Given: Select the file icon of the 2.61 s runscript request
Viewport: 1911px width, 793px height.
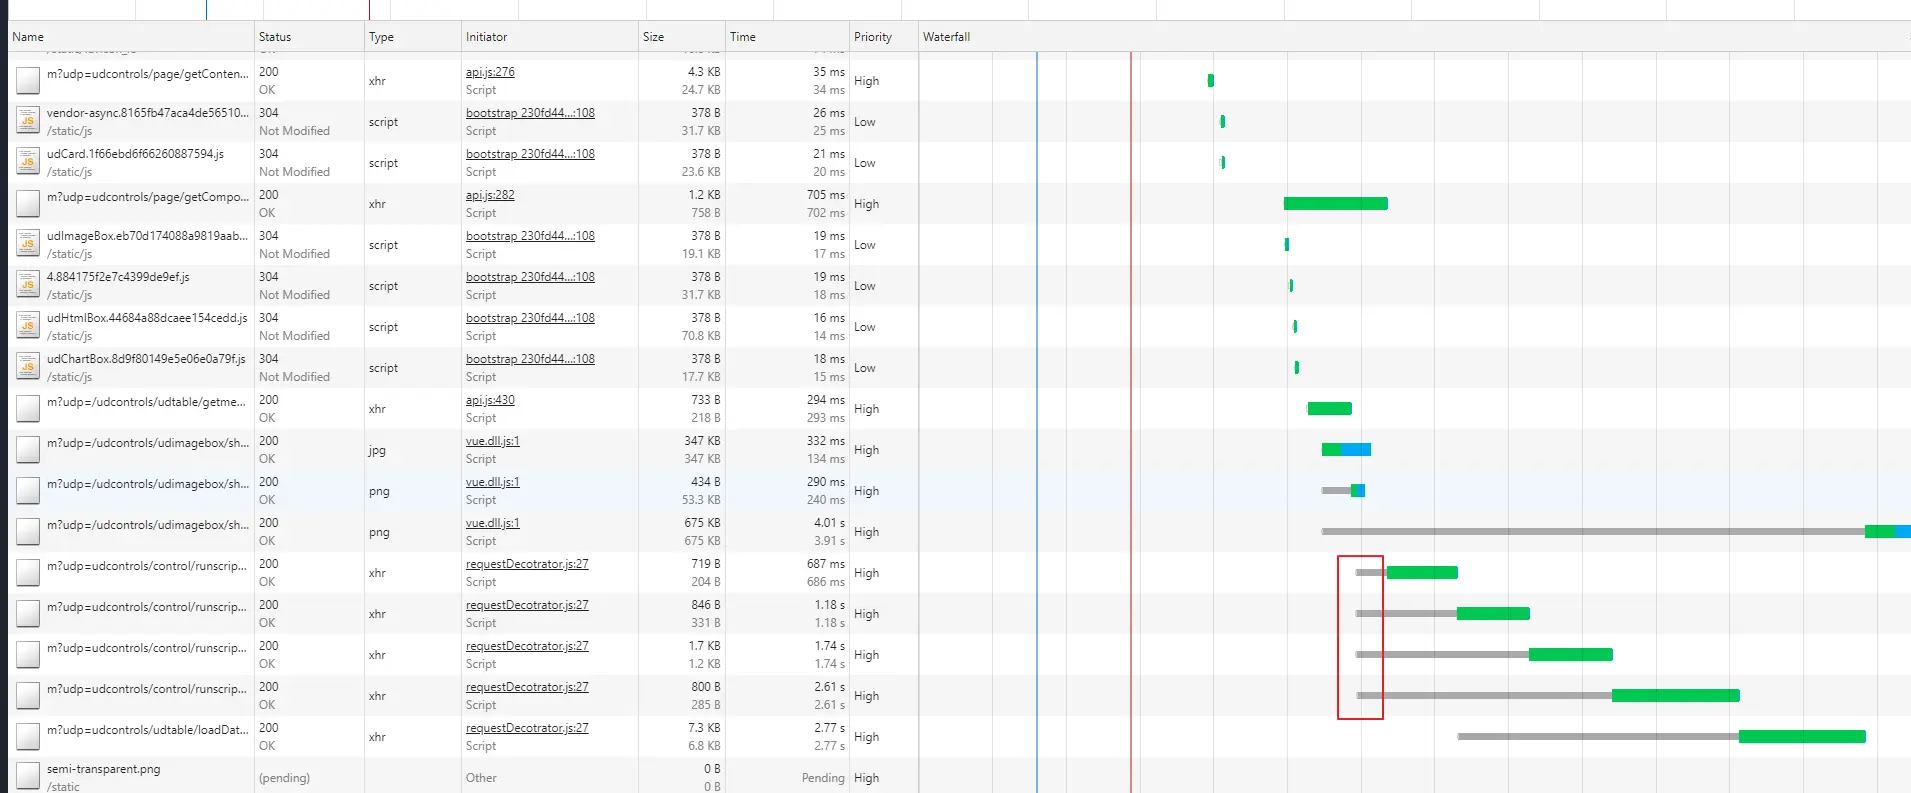Looking at the screenshot, I should pos(28,695).
